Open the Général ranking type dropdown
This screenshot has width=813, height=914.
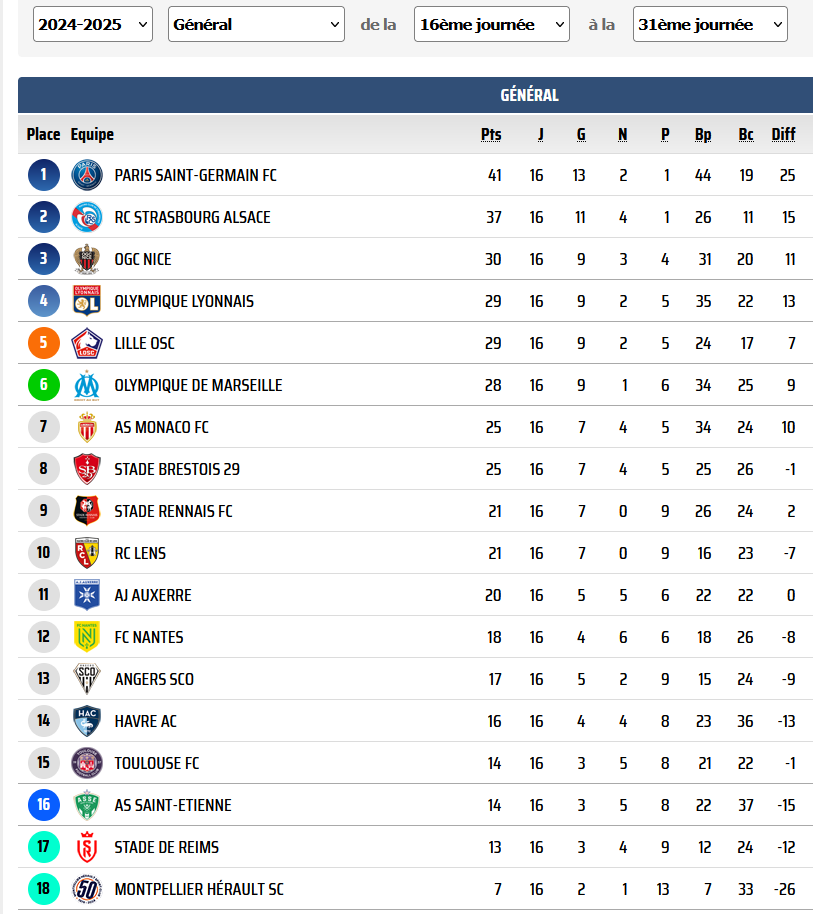(x=256, y=24)
